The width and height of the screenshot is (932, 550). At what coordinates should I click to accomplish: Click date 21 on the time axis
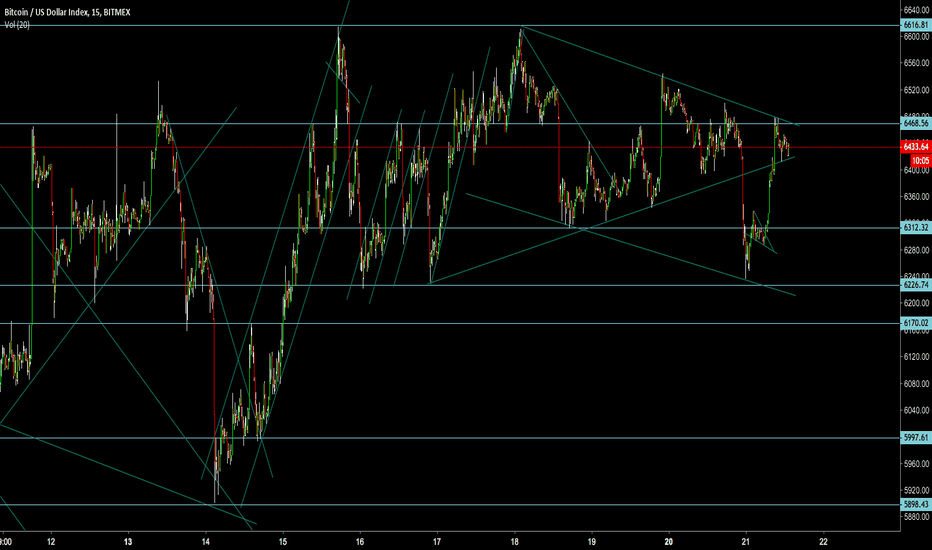[747, 542]
